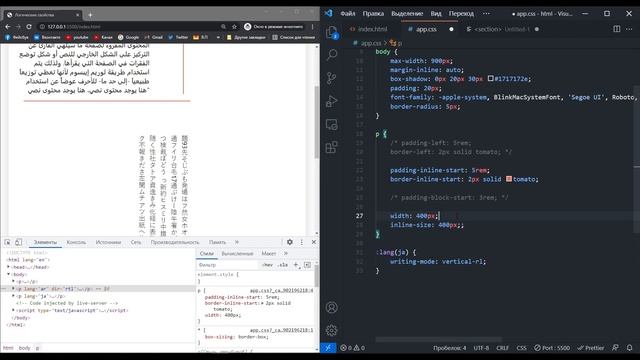The height and width of the screenshot is (360, 640).
Task: Collapse the body node in Elements tree
Action: tap(9, 274)
